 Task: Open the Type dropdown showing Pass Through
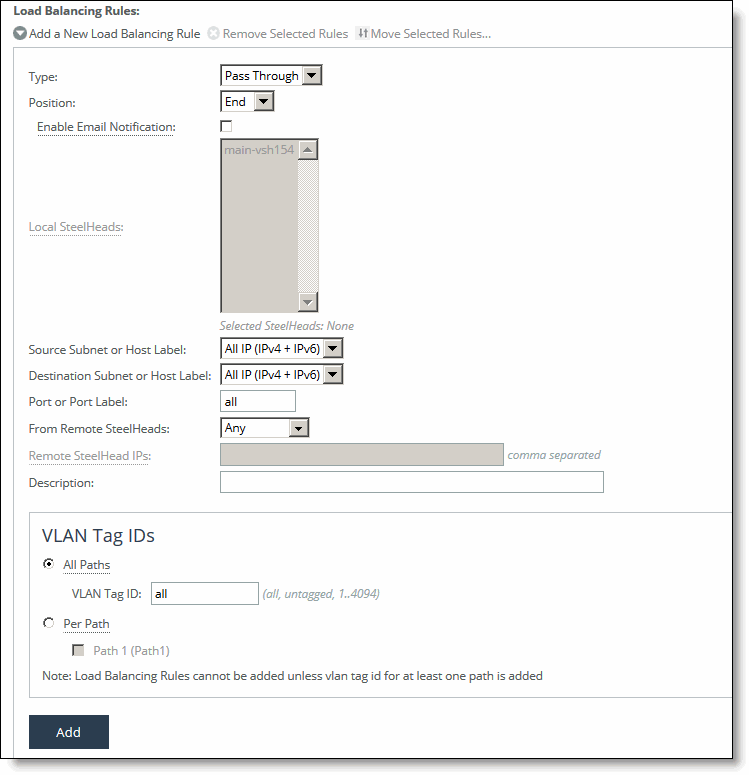click(271, 76)
